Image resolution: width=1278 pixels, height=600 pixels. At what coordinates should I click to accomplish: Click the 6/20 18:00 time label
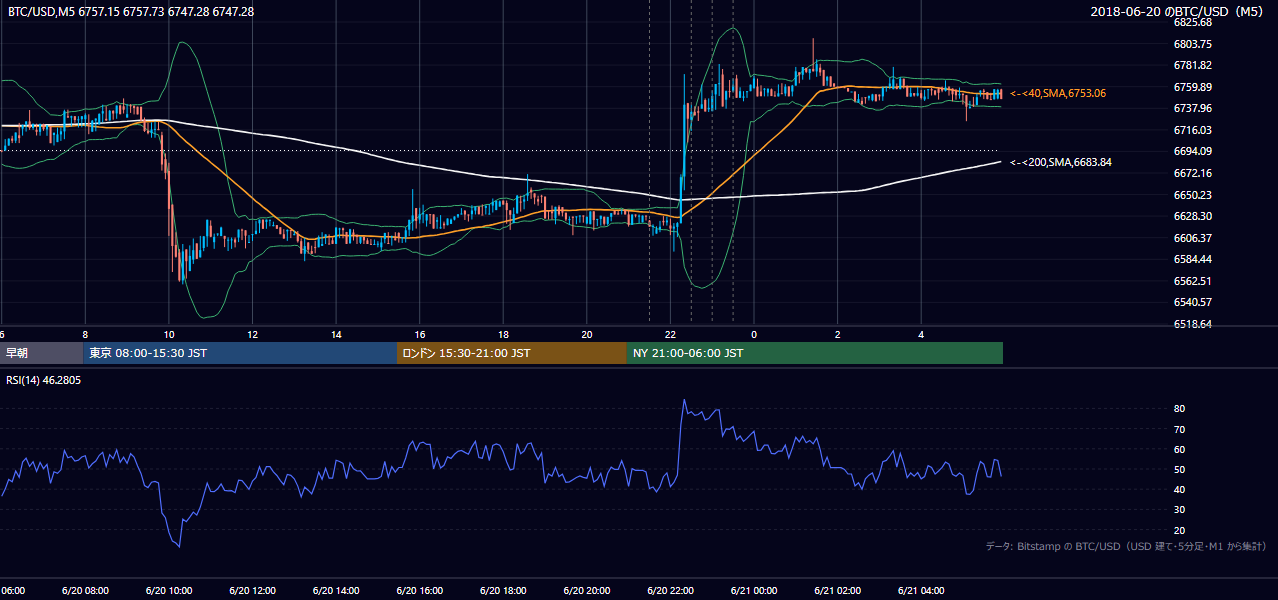click(503, 590)
